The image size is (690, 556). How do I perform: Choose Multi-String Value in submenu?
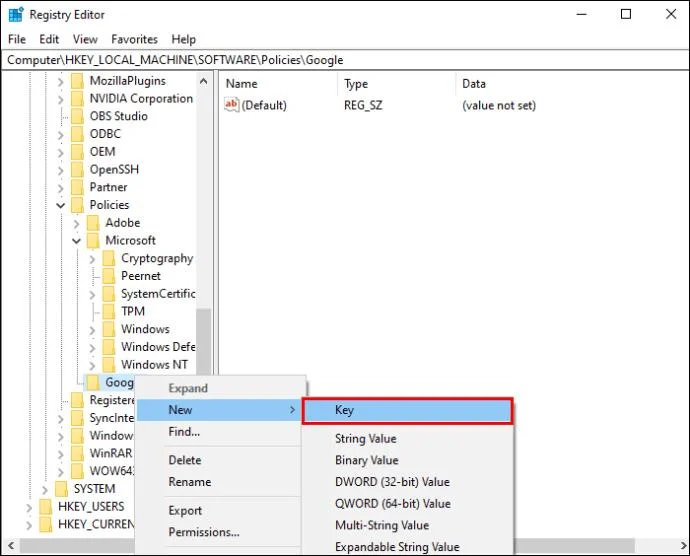407,525
